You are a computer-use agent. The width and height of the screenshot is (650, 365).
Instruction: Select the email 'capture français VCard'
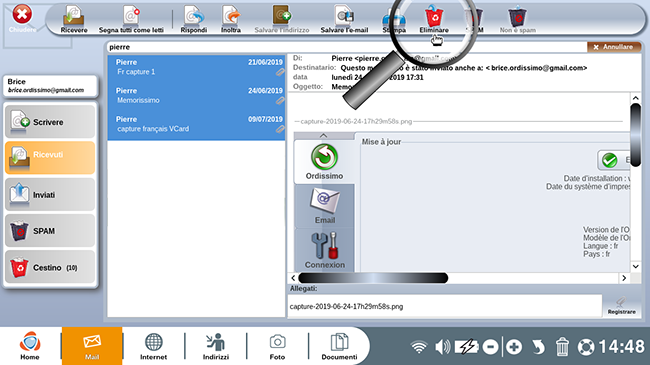(196, 124)
